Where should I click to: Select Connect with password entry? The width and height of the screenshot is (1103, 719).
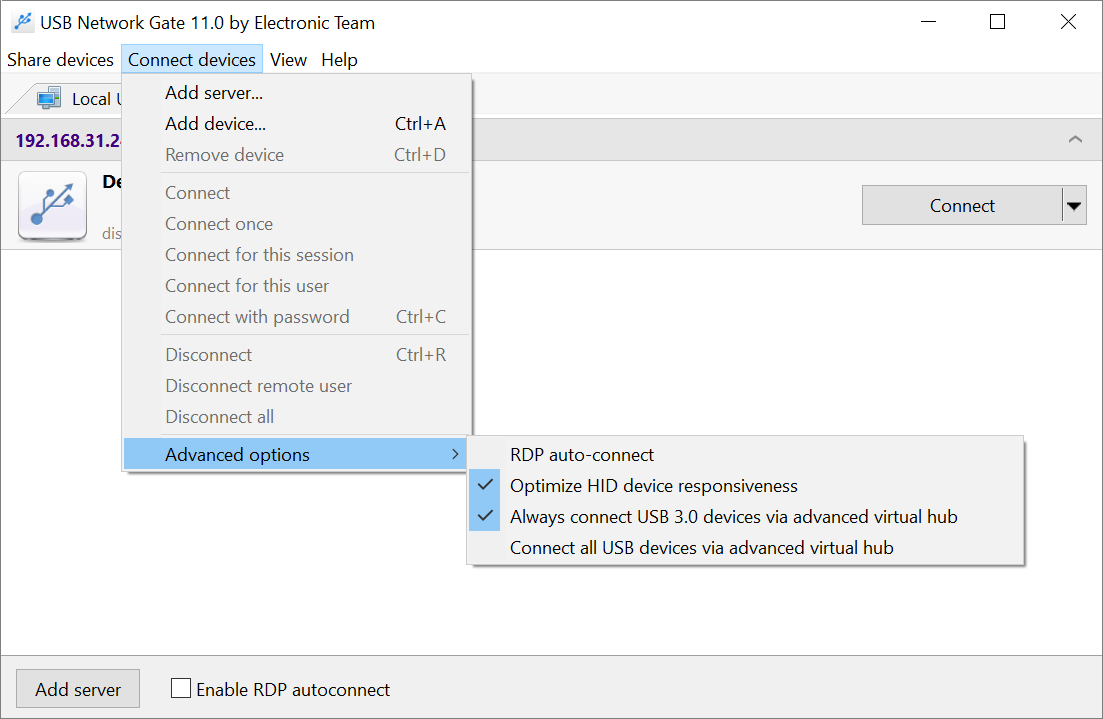coord(296,317)
